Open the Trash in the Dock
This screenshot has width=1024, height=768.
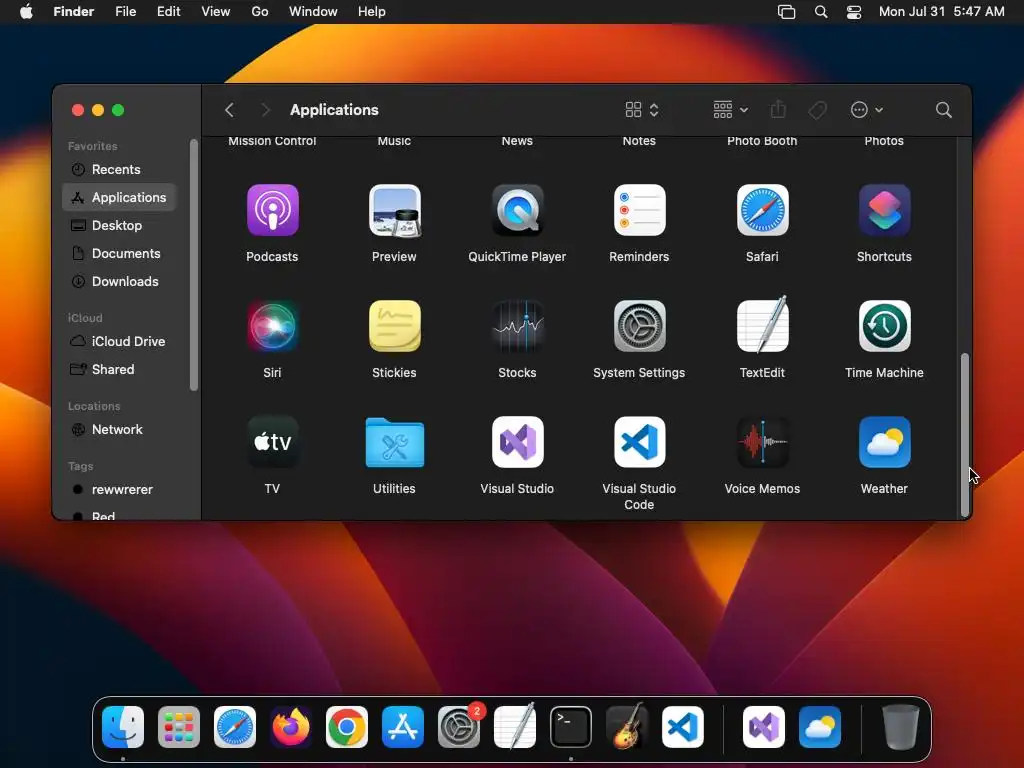[x=901, y=727]
